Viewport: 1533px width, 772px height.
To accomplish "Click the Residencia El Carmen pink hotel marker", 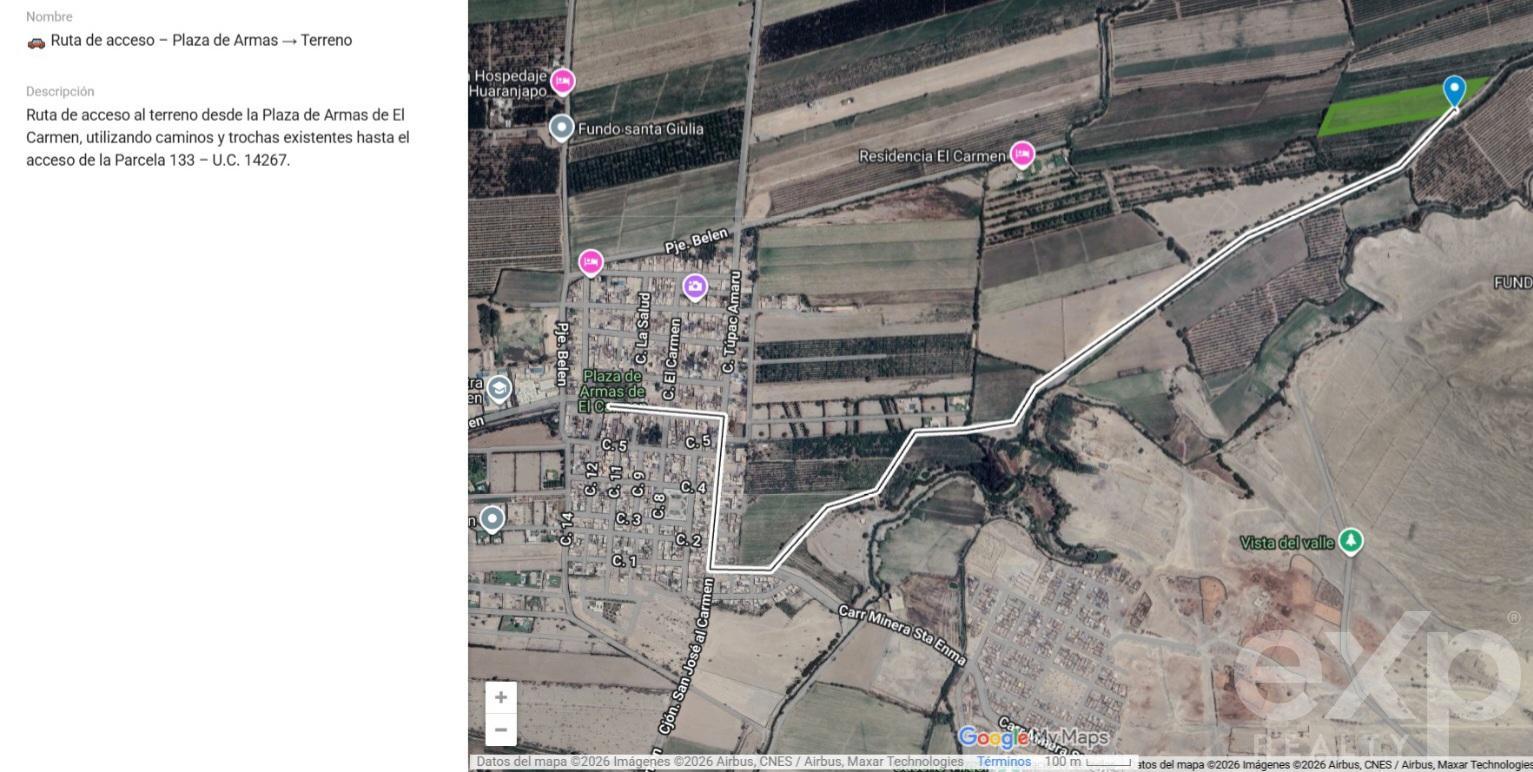I will pos(1021,154).
